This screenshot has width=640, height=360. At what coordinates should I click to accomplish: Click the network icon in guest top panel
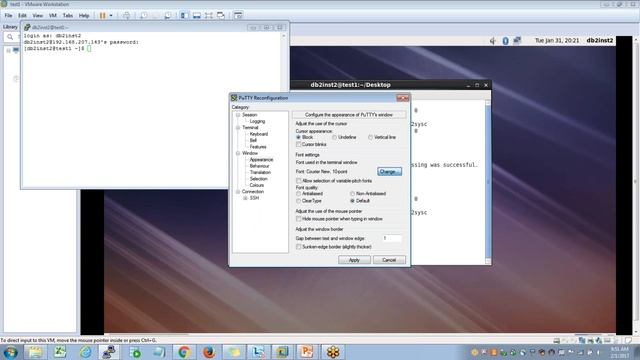(517, 40)
